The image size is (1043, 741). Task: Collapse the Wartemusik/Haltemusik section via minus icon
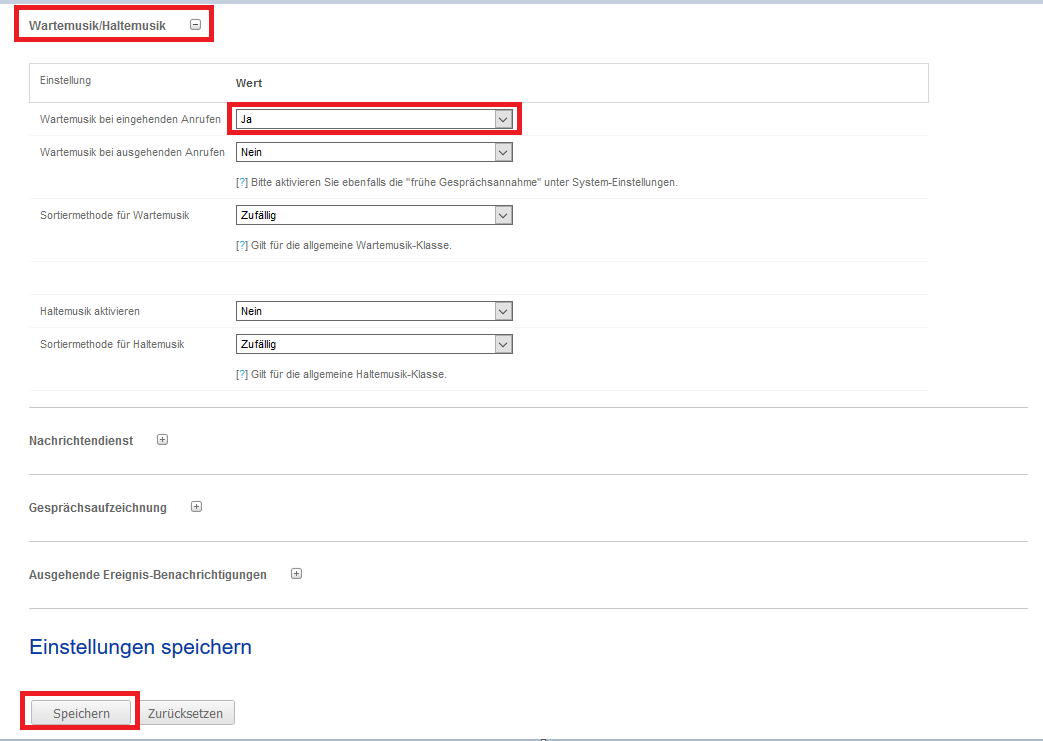[195, 25]
